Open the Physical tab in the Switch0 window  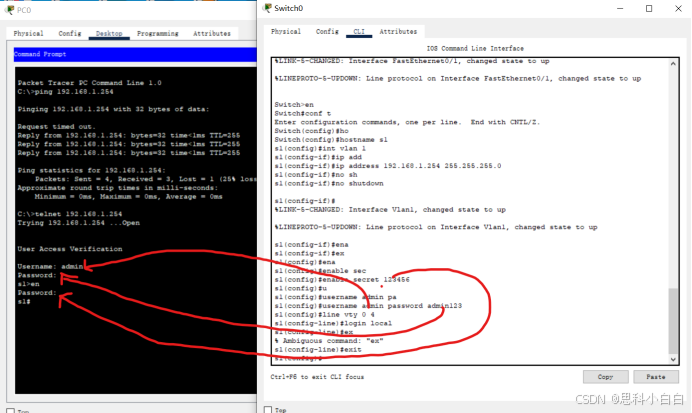[x=286, y=32]
